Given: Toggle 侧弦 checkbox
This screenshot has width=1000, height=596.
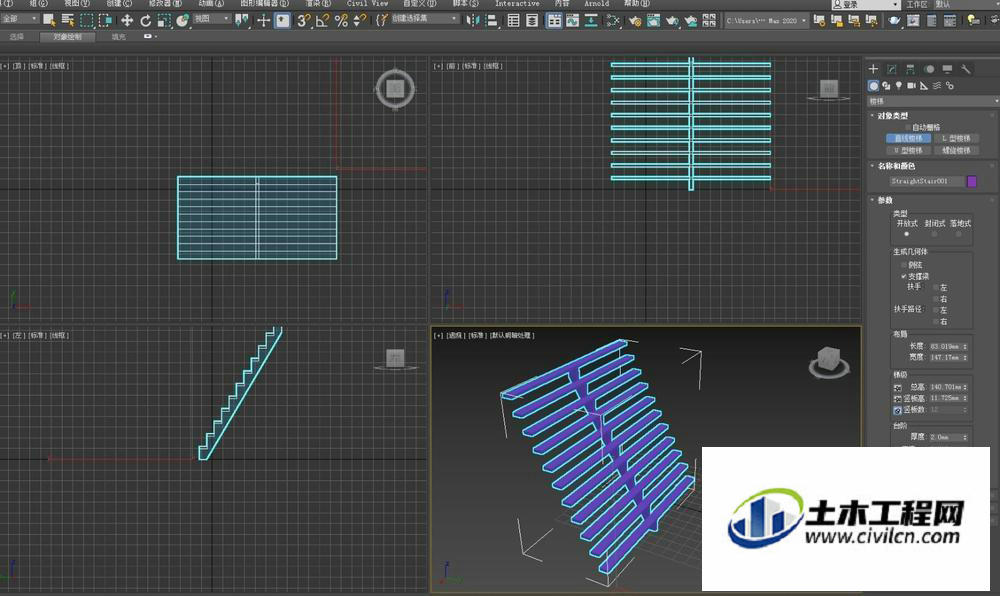Looking at the screenshot, I should (904, 265).
